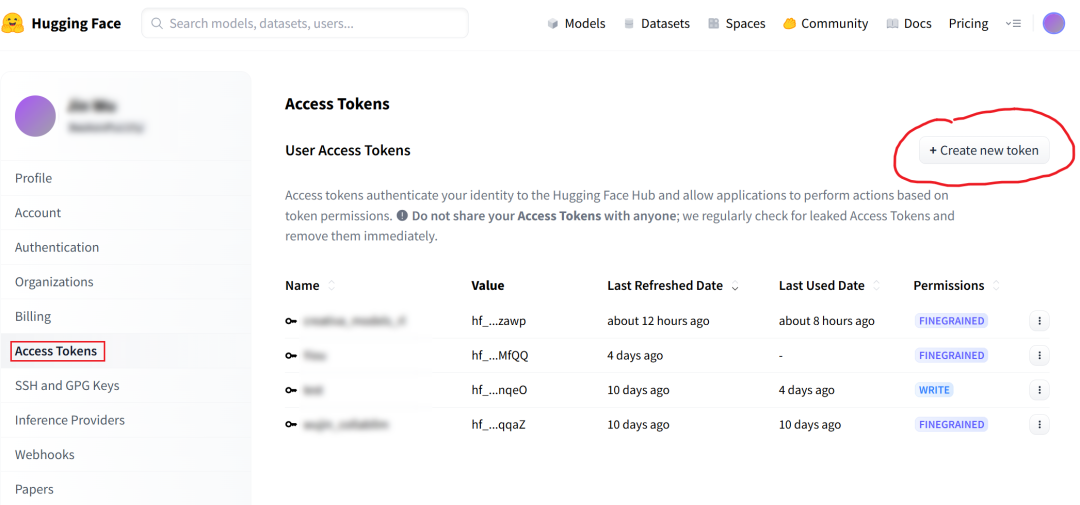This screenshot has height=505, width=1080.
Task: Open options menu for hf_...zawp token
Action: (x=1039, y=321)
